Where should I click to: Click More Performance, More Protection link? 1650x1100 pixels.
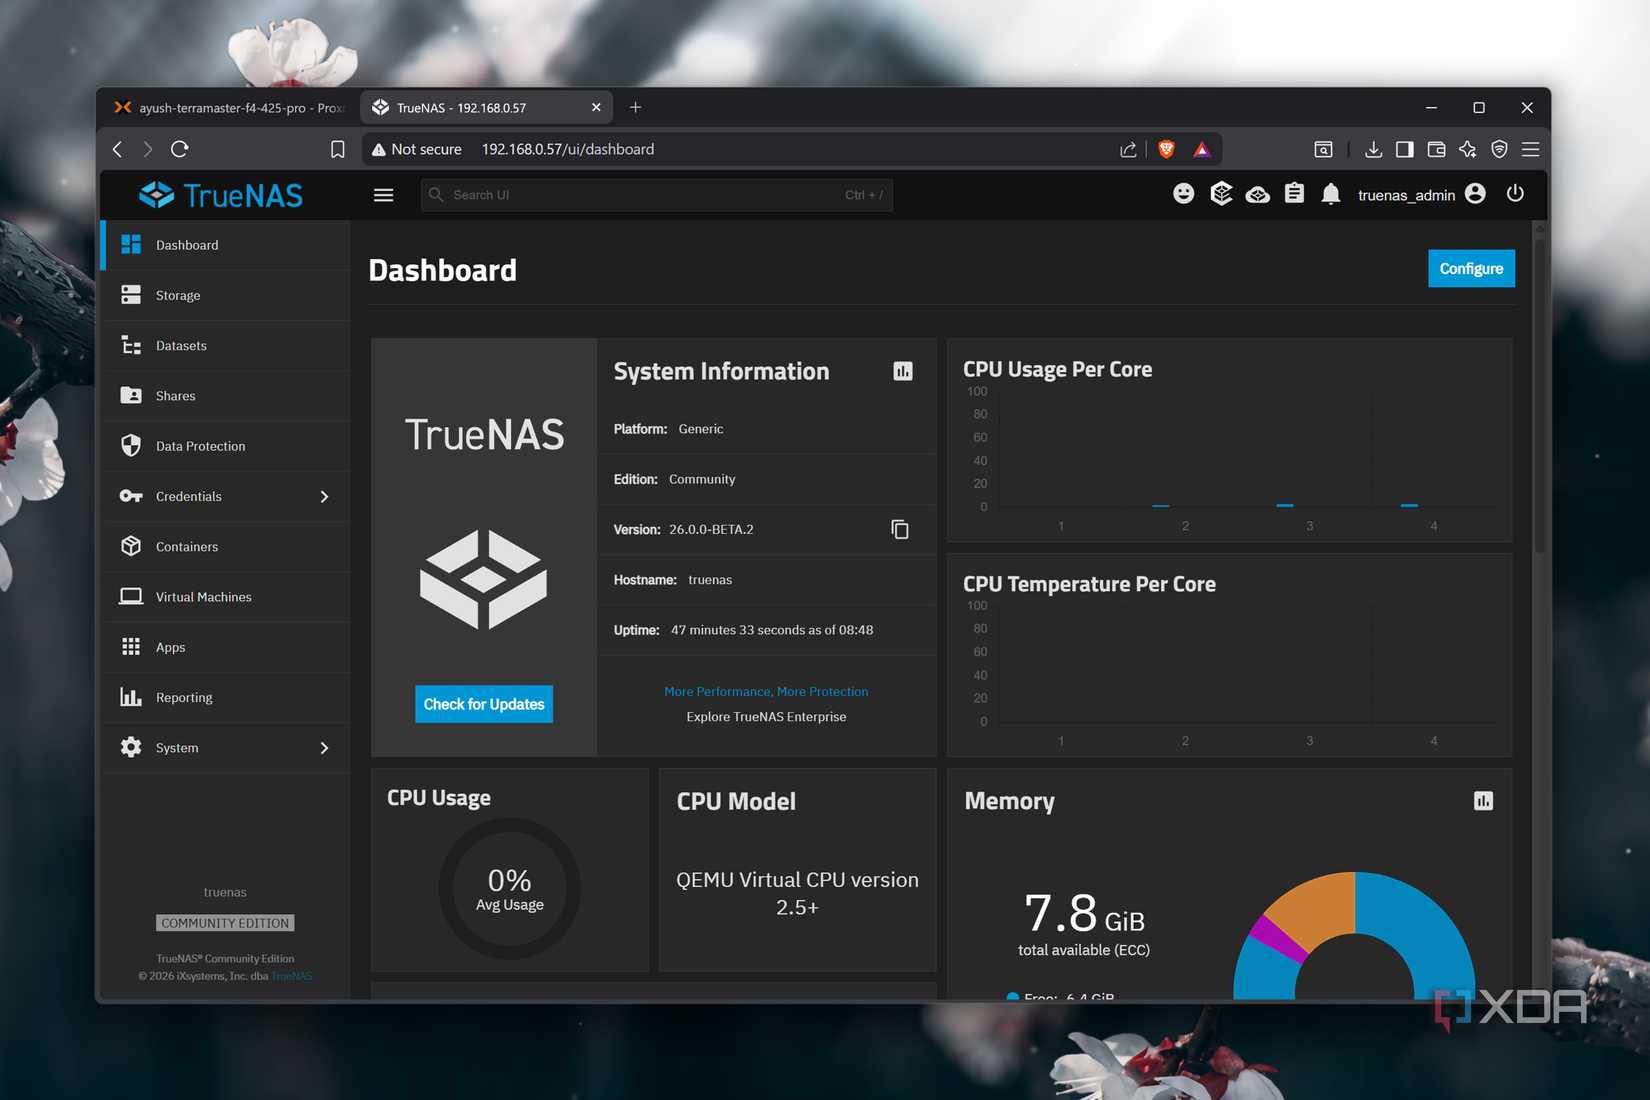(x=766, y=692)
